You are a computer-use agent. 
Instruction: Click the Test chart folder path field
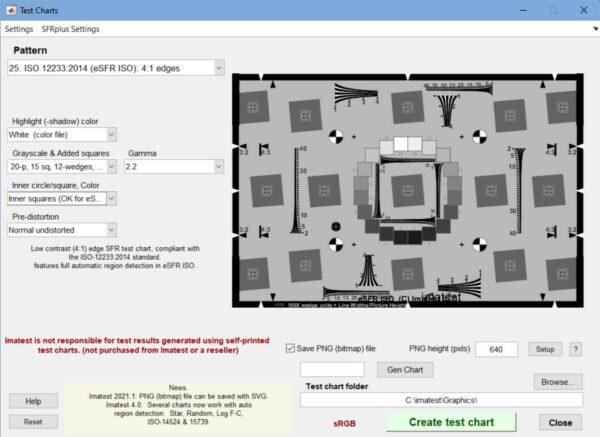point(440,400)
